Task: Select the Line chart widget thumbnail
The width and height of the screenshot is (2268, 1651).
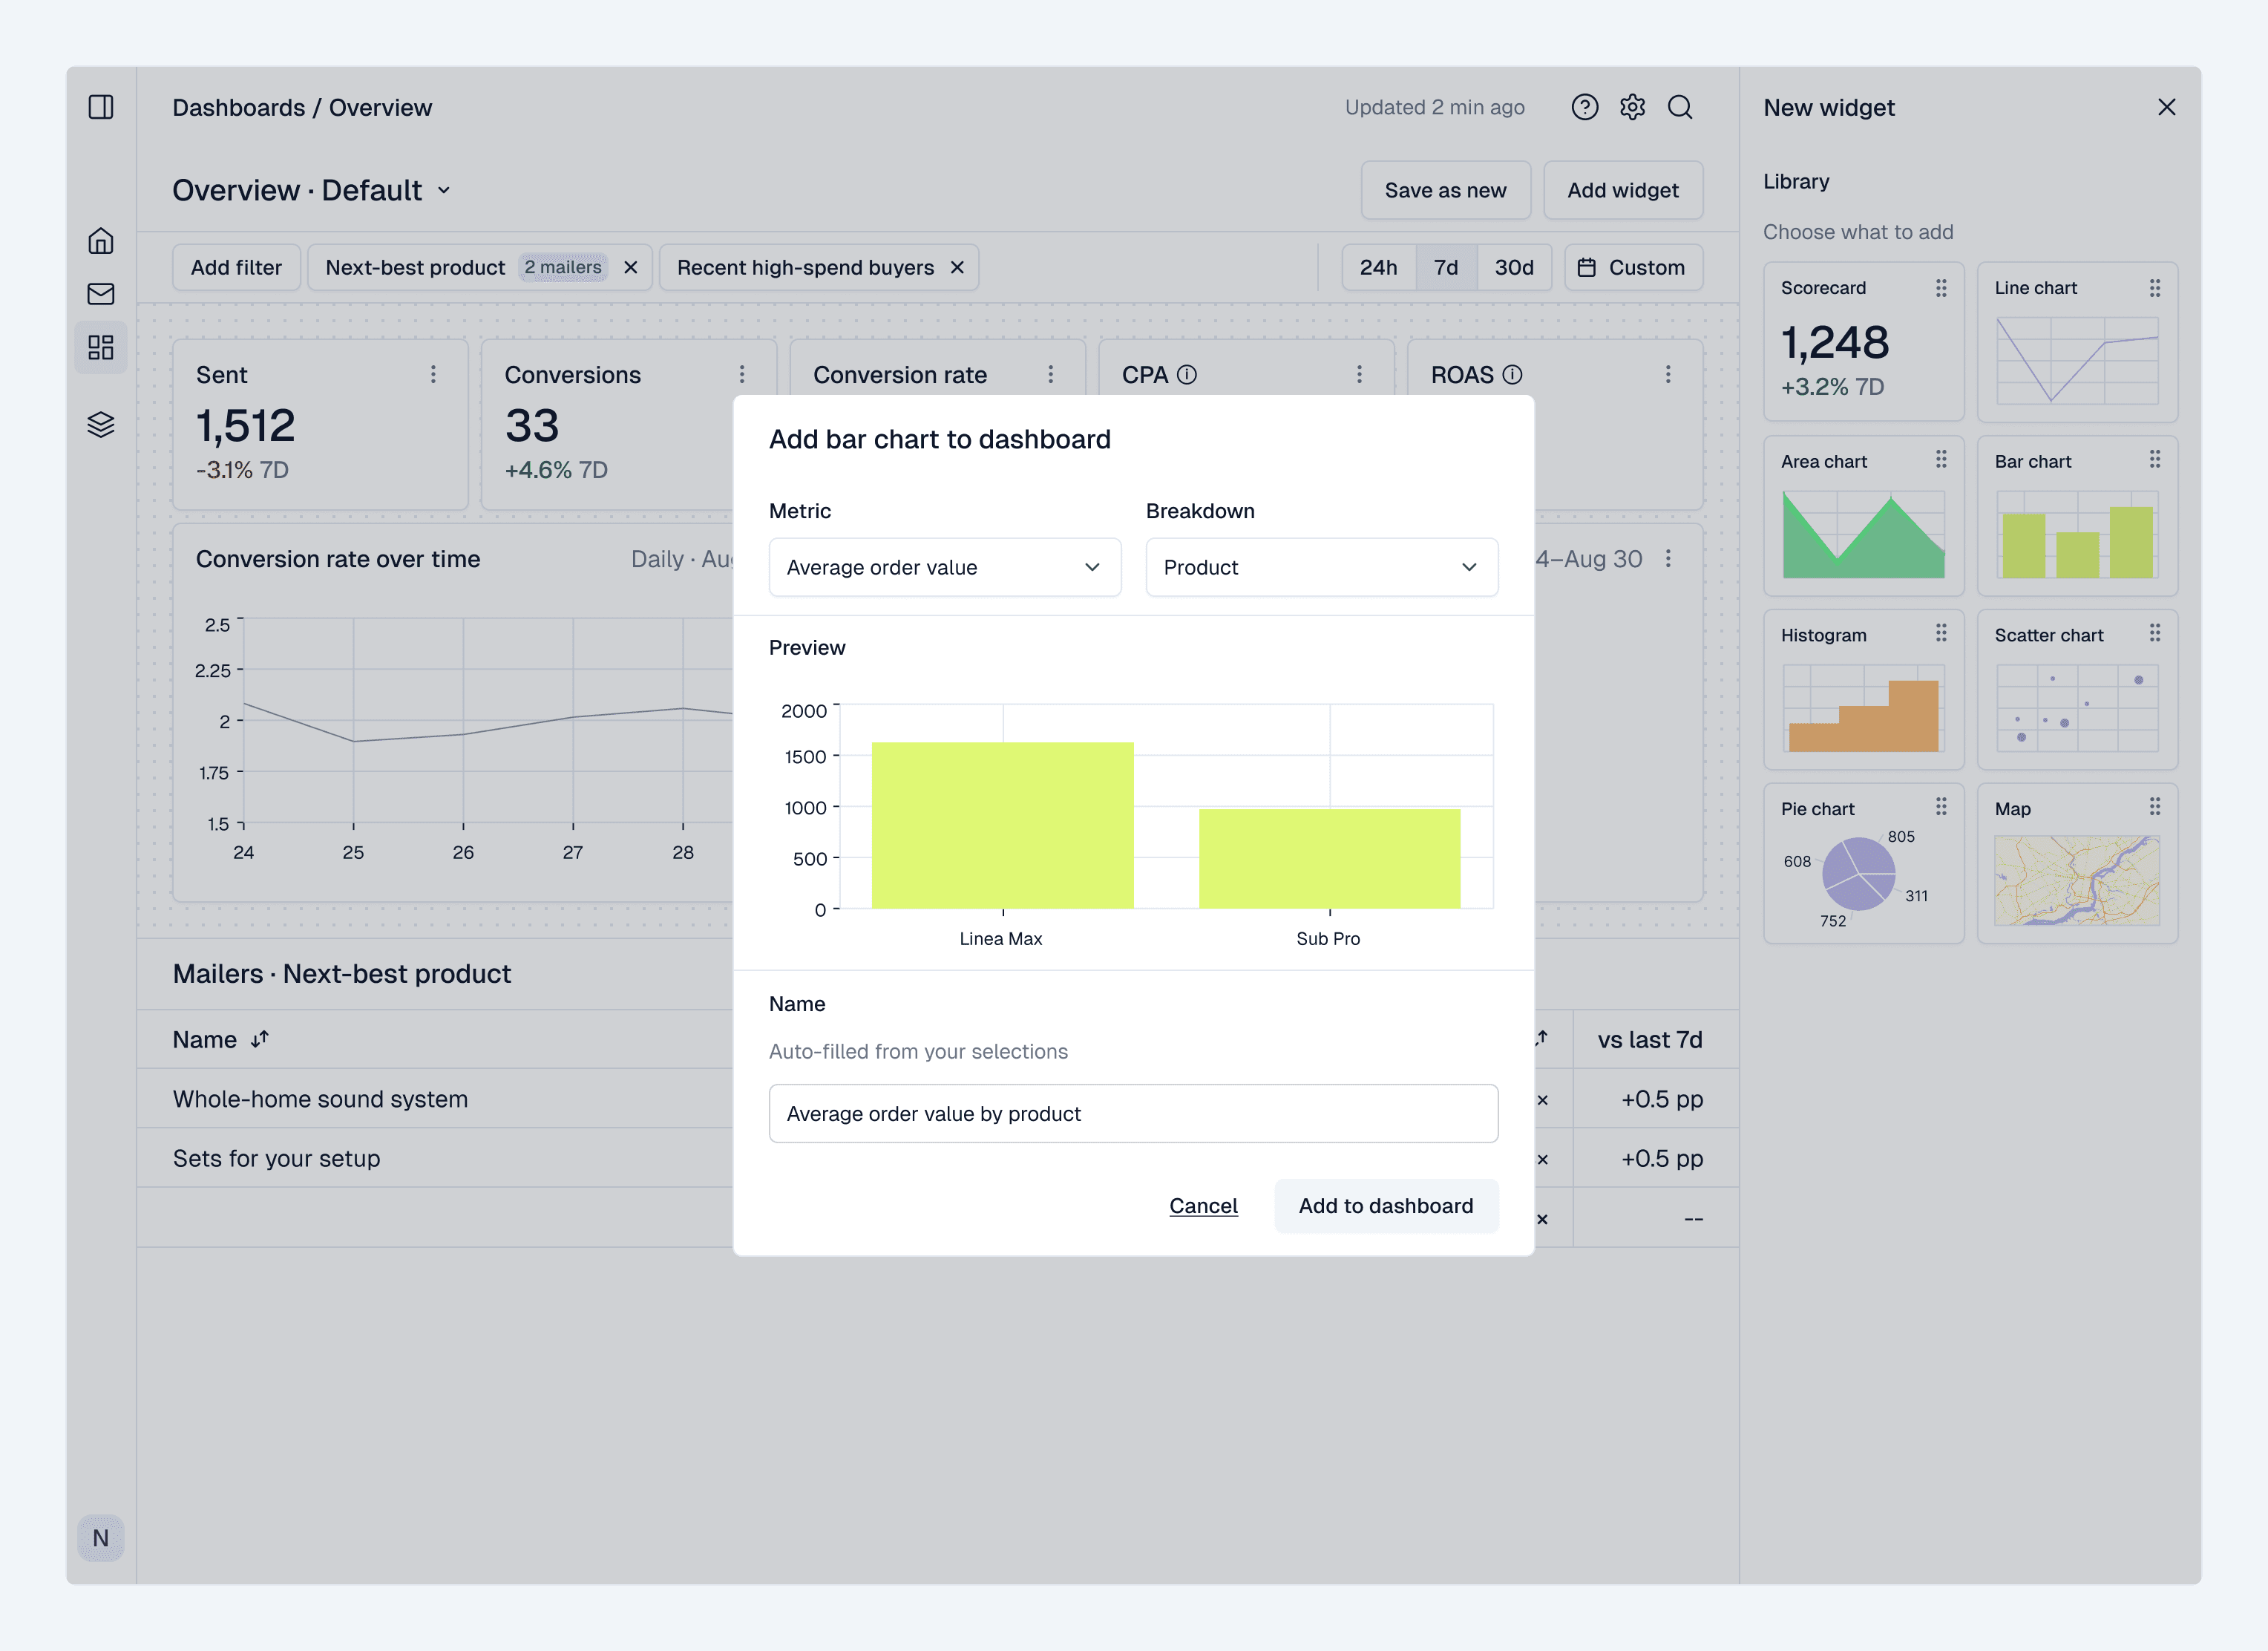Action: [x=2077, y=342]
